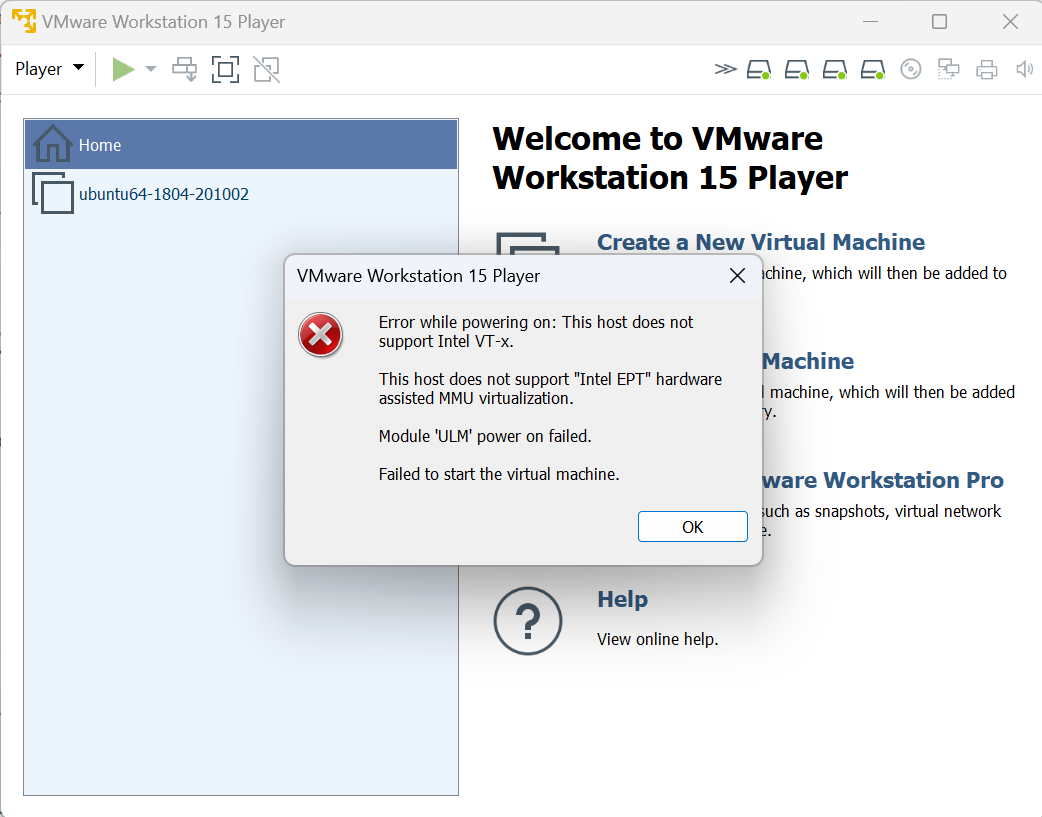Click the house icon next to Home
This screenshot has height=817, width=1042.
point(52,143)
